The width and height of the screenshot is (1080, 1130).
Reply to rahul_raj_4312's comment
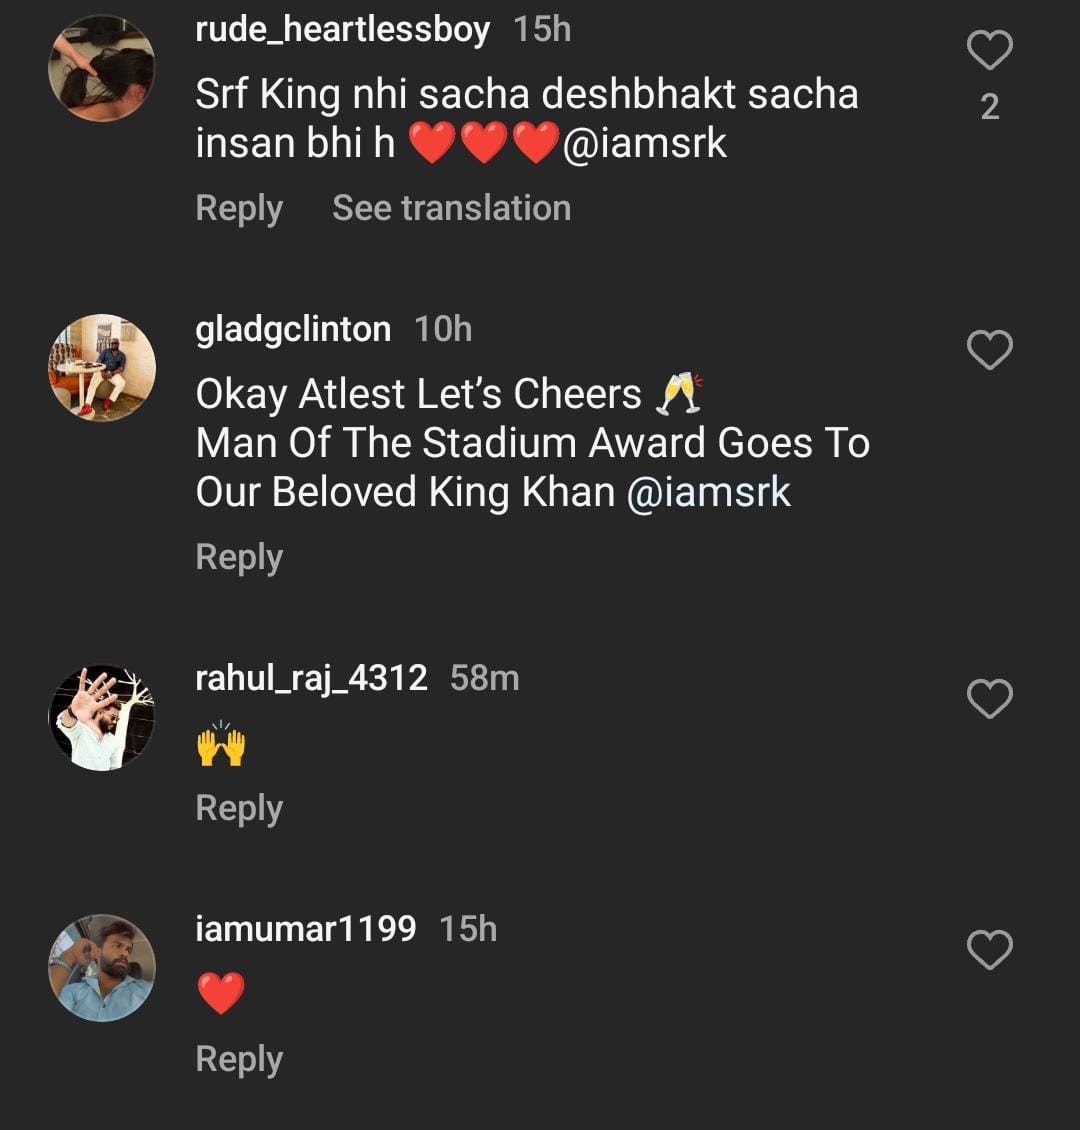point(239,808)
